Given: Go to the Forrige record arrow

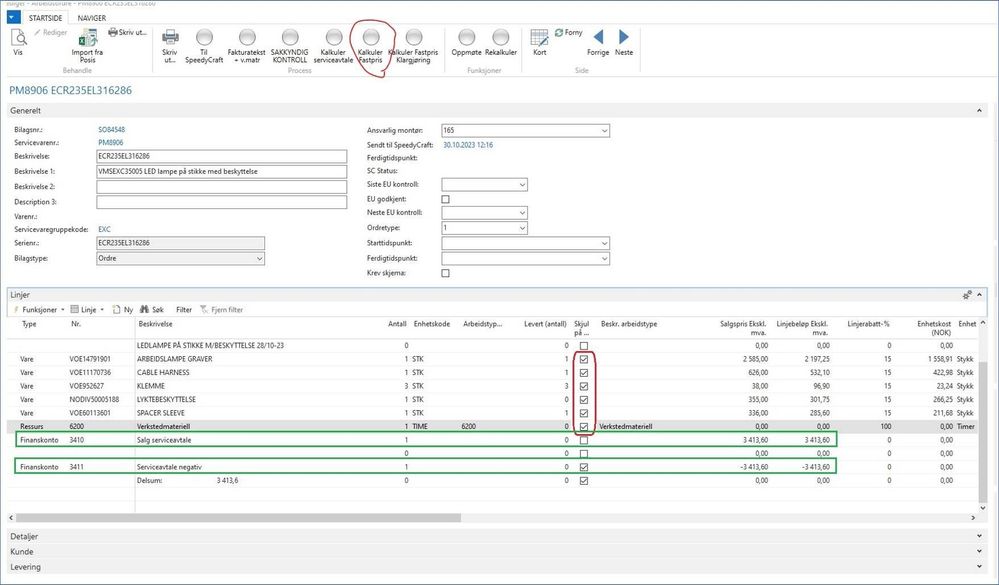Looking at the screenshot, I should [x=598, y=38].
